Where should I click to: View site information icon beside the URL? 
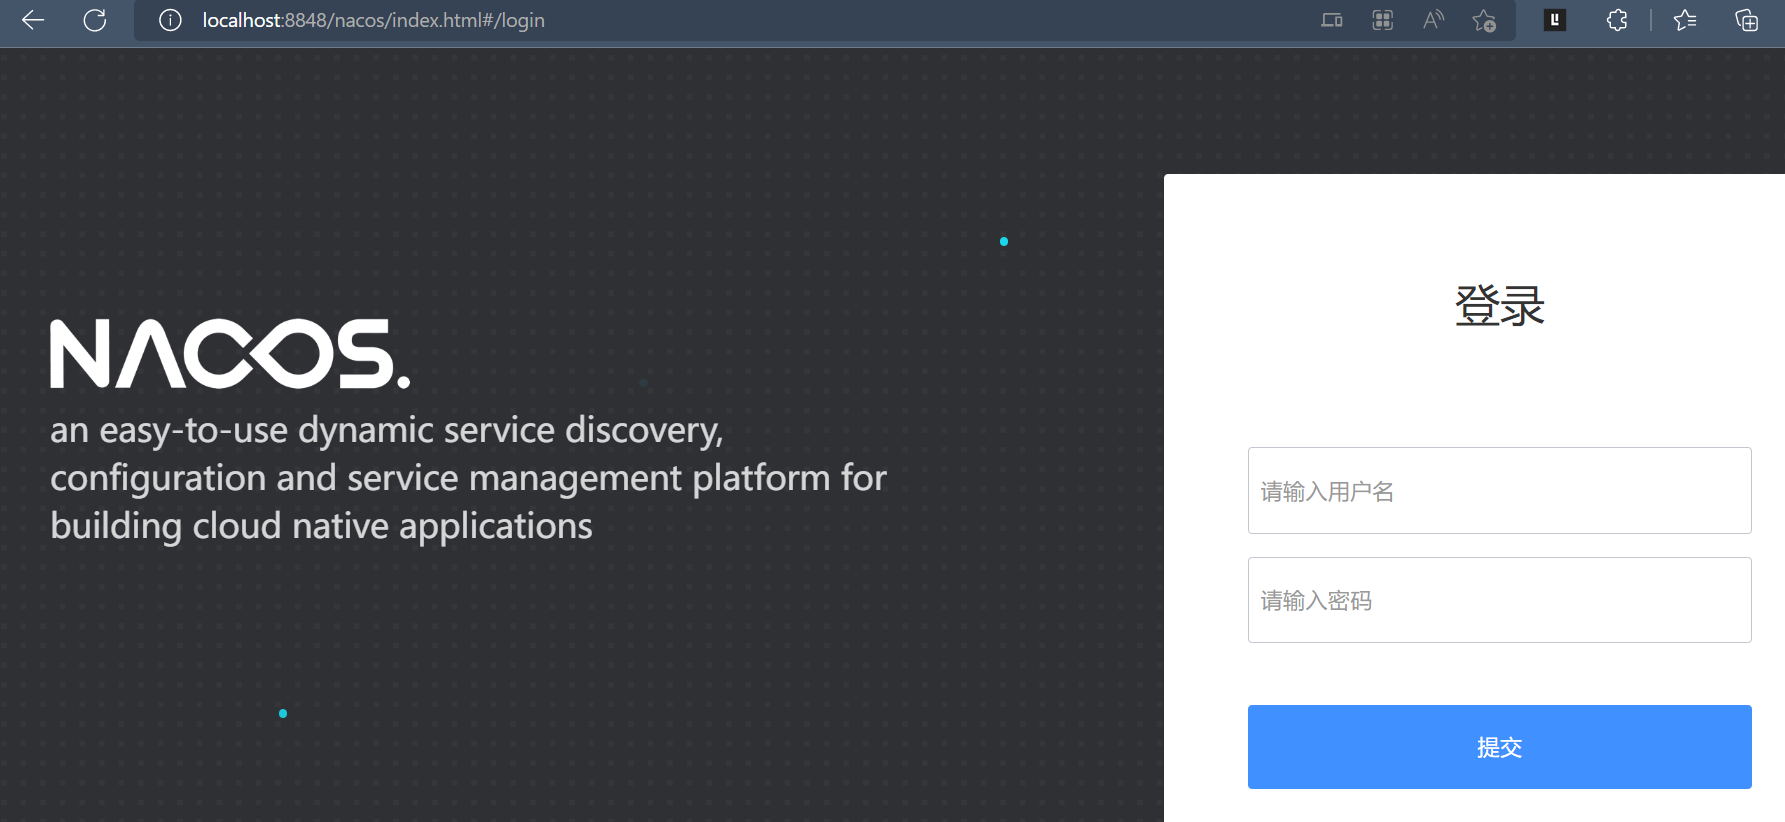click(x=170, y=20)
